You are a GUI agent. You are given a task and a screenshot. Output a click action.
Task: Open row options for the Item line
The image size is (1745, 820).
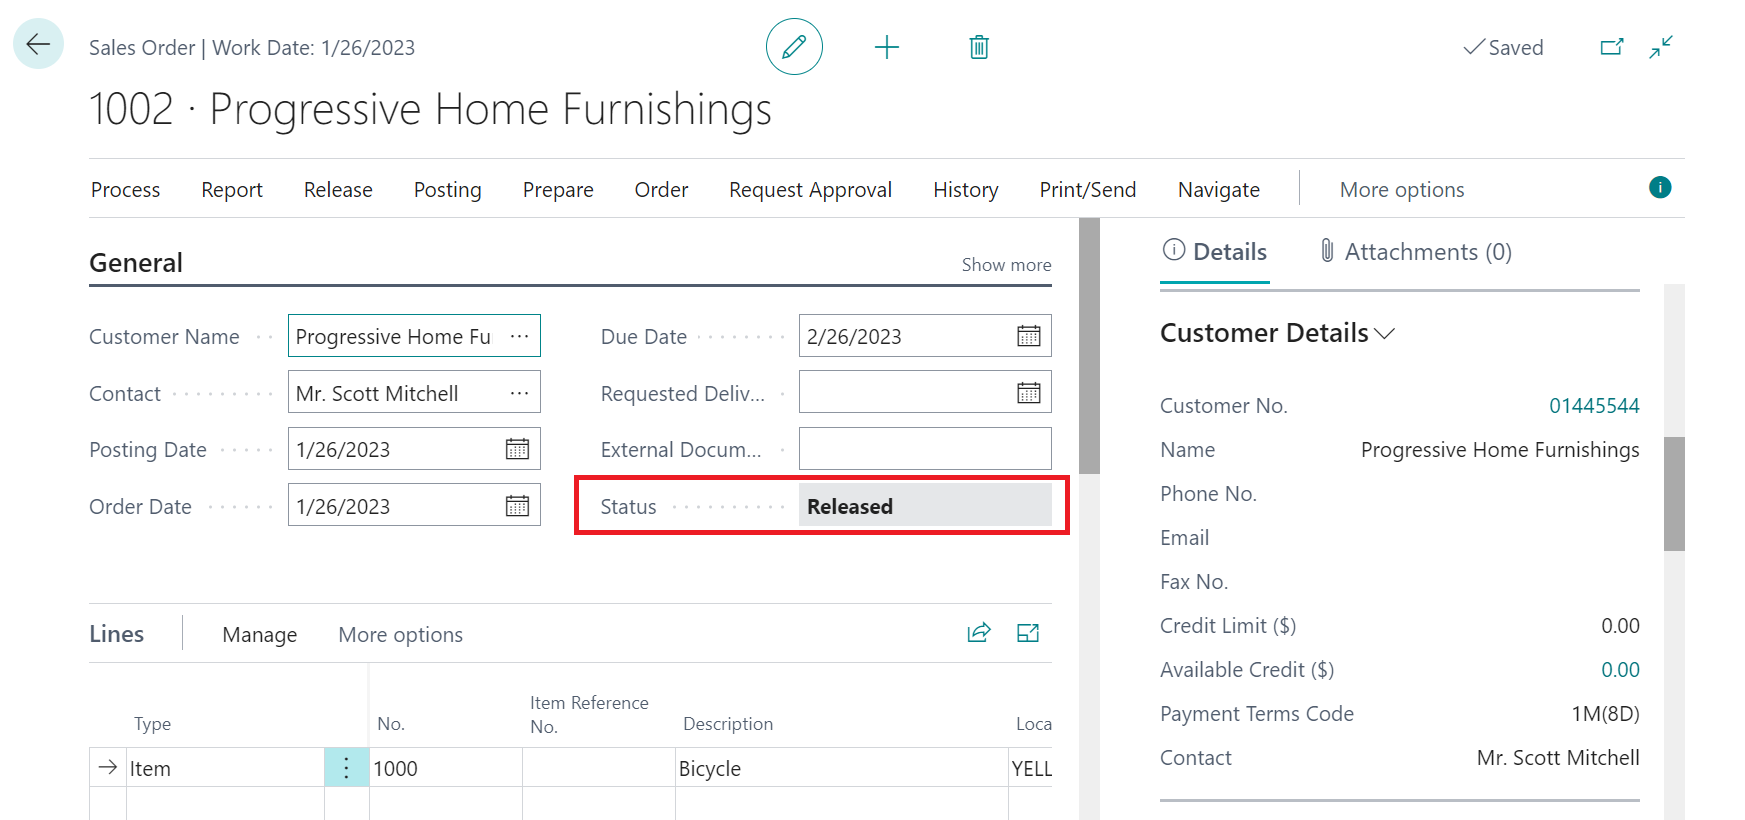(x=346, y=768)
